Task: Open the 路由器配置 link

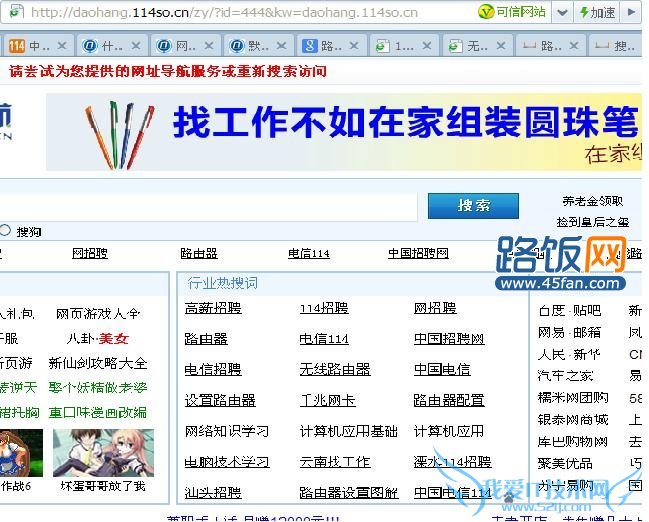Action: [x=449, y=400]
